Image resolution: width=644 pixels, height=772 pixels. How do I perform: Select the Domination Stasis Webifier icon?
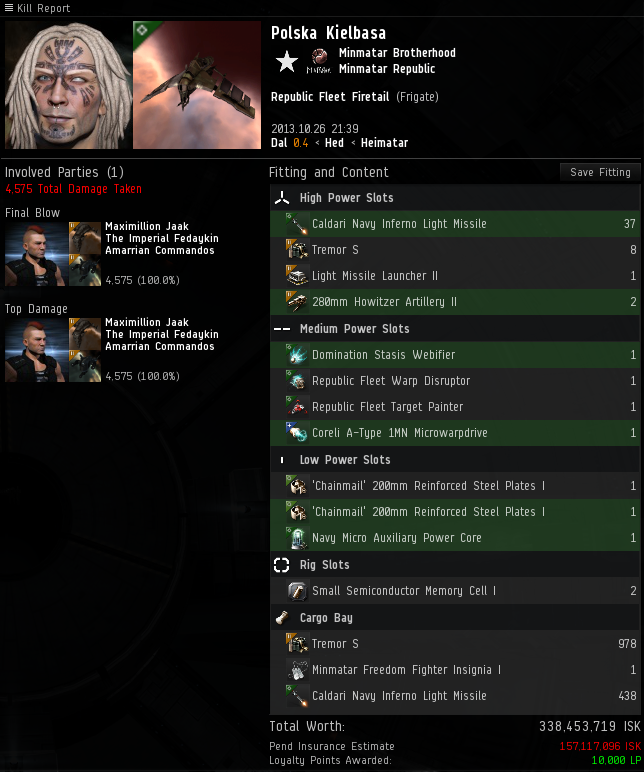click(297, 354)
